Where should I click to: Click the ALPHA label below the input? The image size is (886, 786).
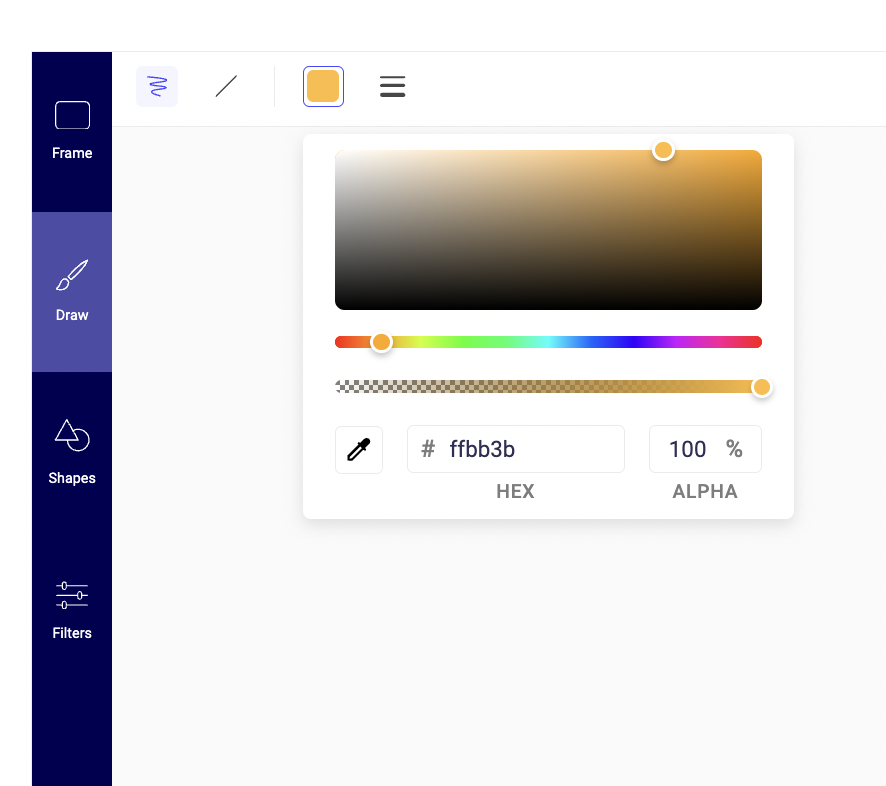[x=705, y=492]
